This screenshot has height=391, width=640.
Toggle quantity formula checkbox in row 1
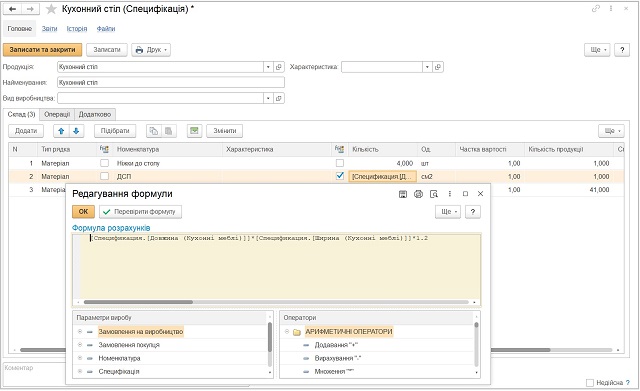(x=340, y=163)
